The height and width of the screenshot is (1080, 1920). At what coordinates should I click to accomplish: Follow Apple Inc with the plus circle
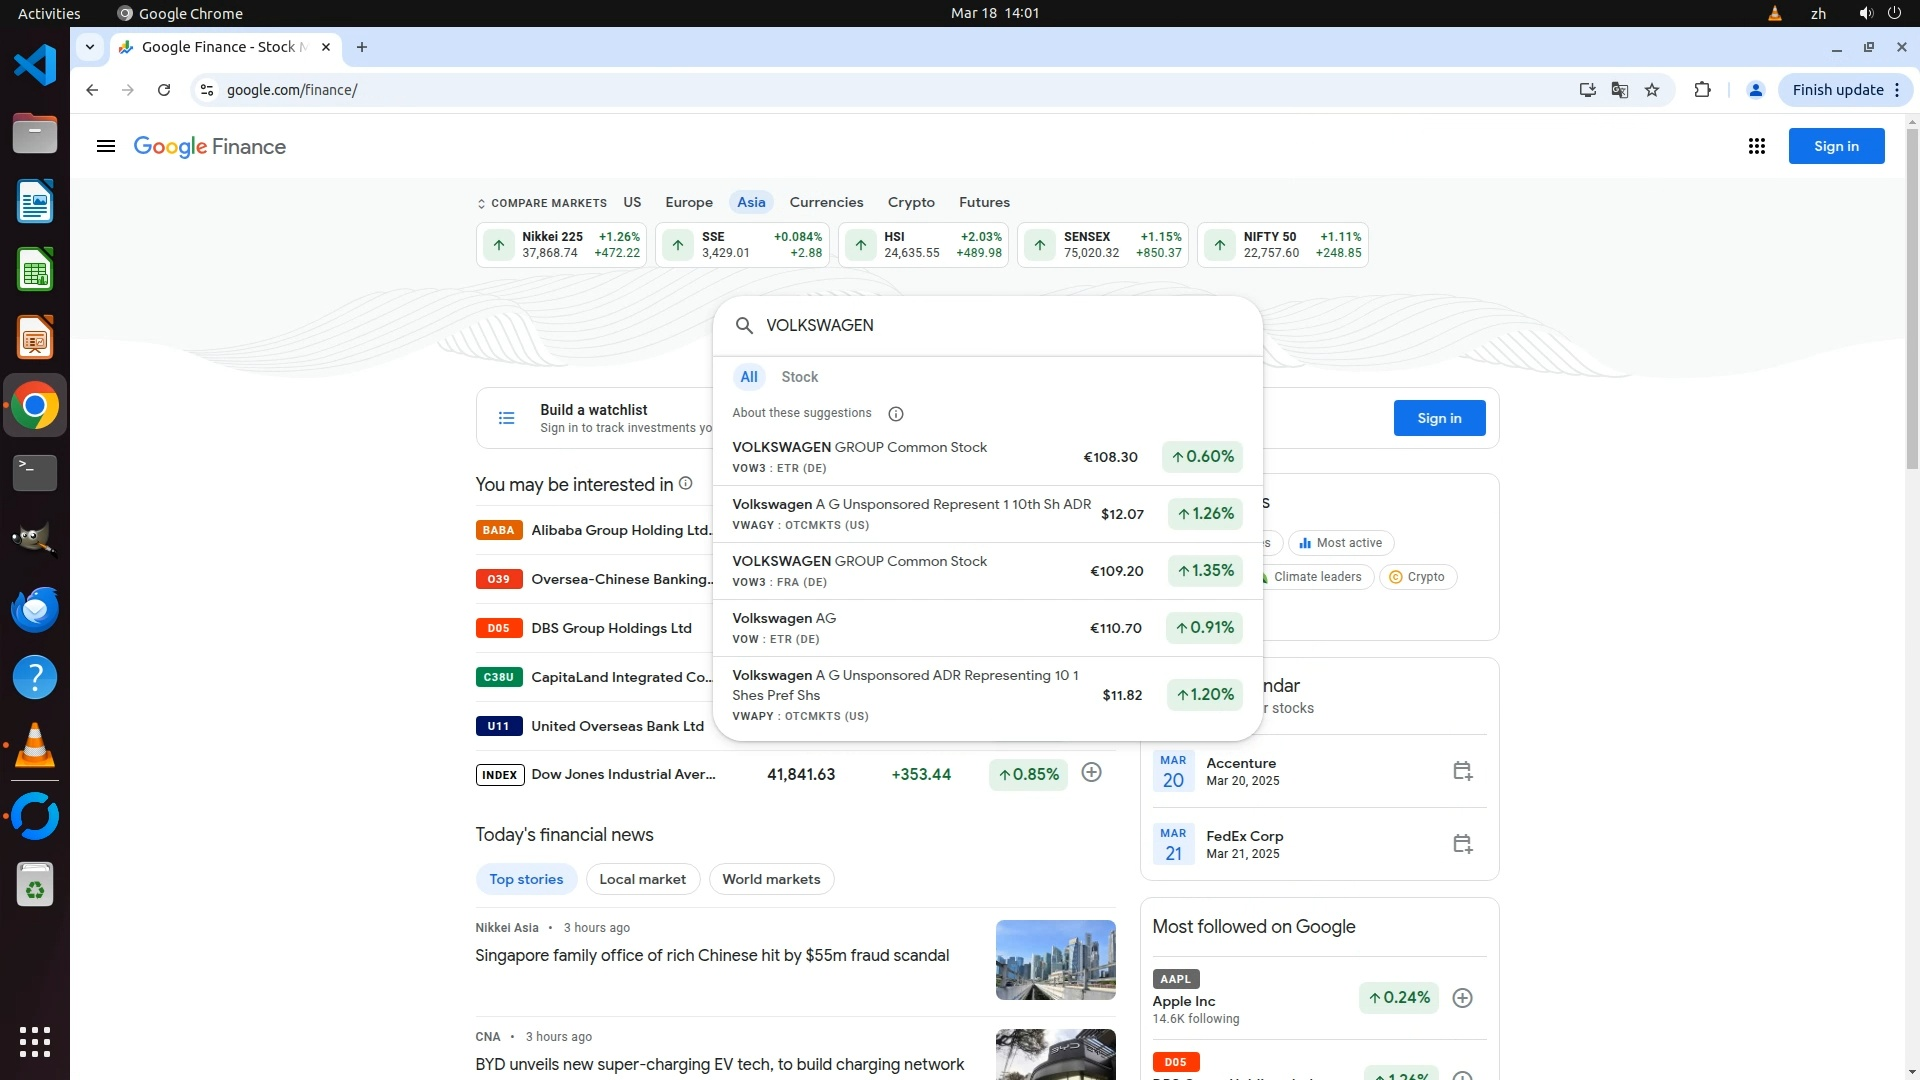(1462, 998)
